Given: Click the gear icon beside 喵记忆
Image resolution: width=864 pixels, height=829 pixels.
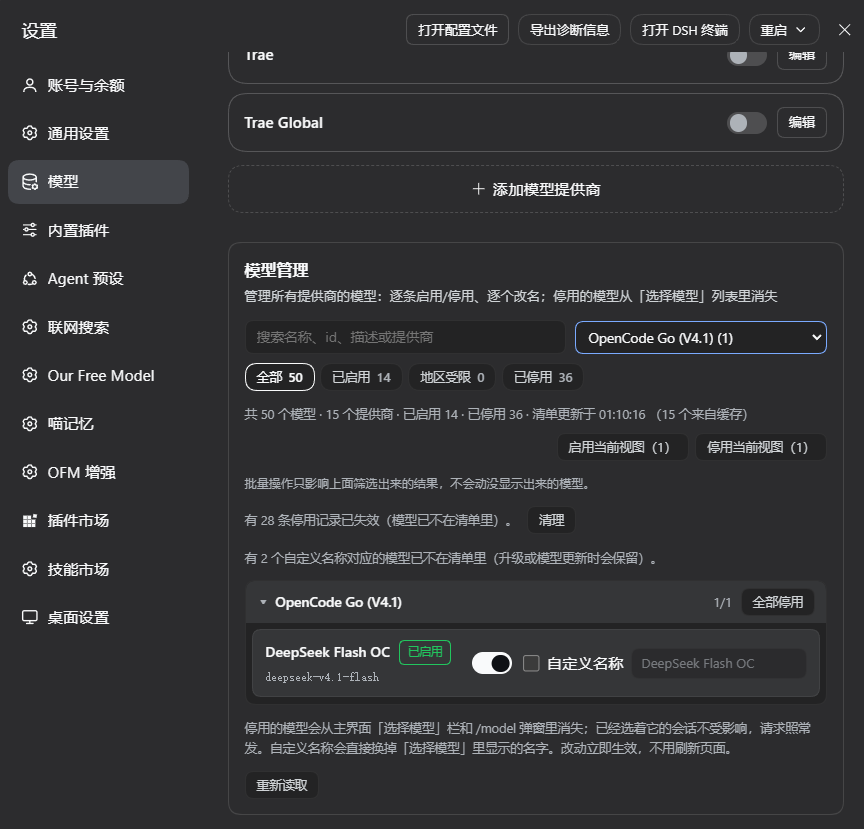Looking at the screenshot, I should (30, 424).
